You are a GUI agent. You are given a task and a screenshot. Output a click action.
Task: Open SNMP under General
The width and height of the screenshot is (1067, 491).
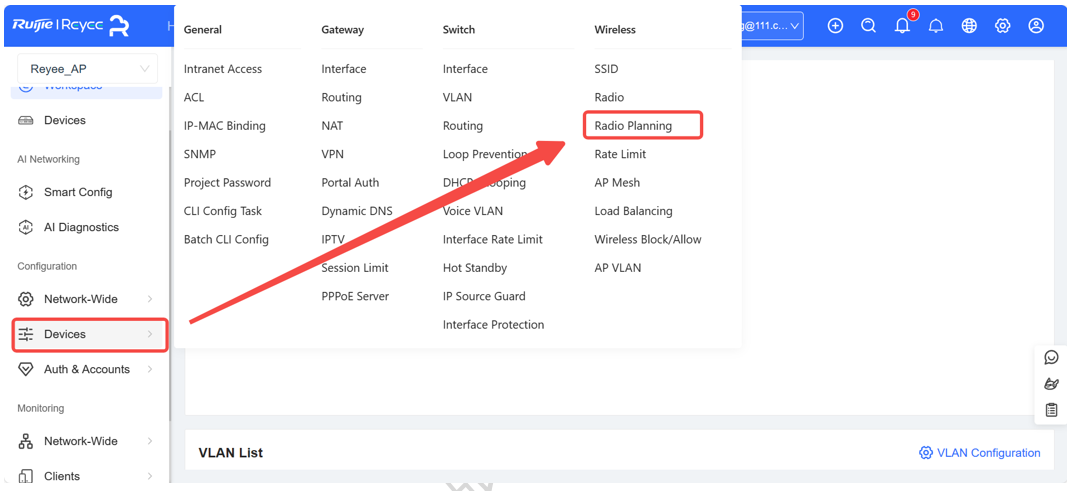199,154
